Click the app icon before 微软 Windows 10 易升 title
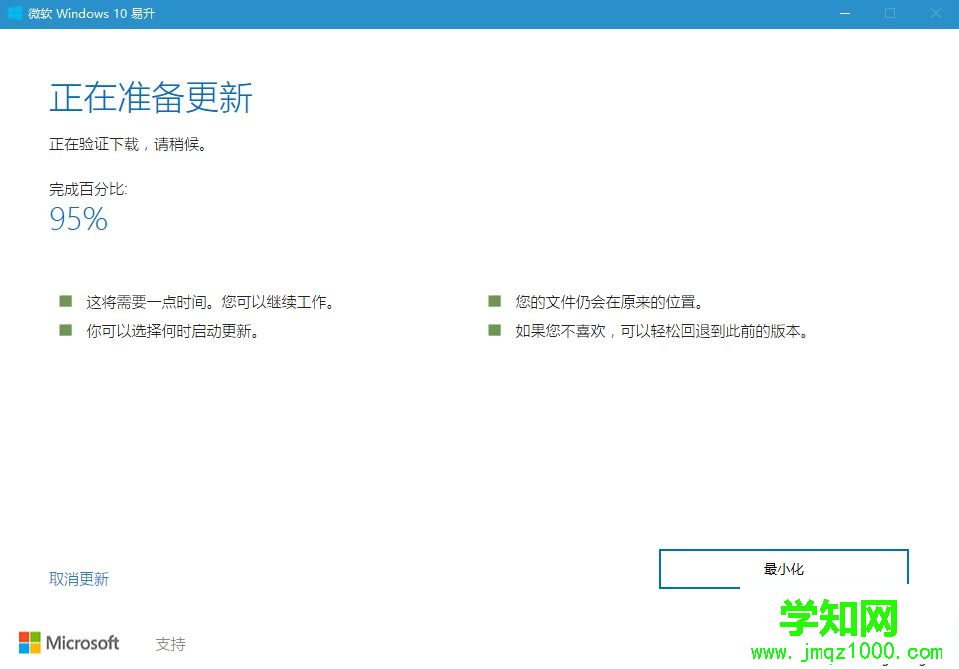Image resolution: width=959 pixels, height=669 pixels. pyautogui.click(x=14, y=13)
